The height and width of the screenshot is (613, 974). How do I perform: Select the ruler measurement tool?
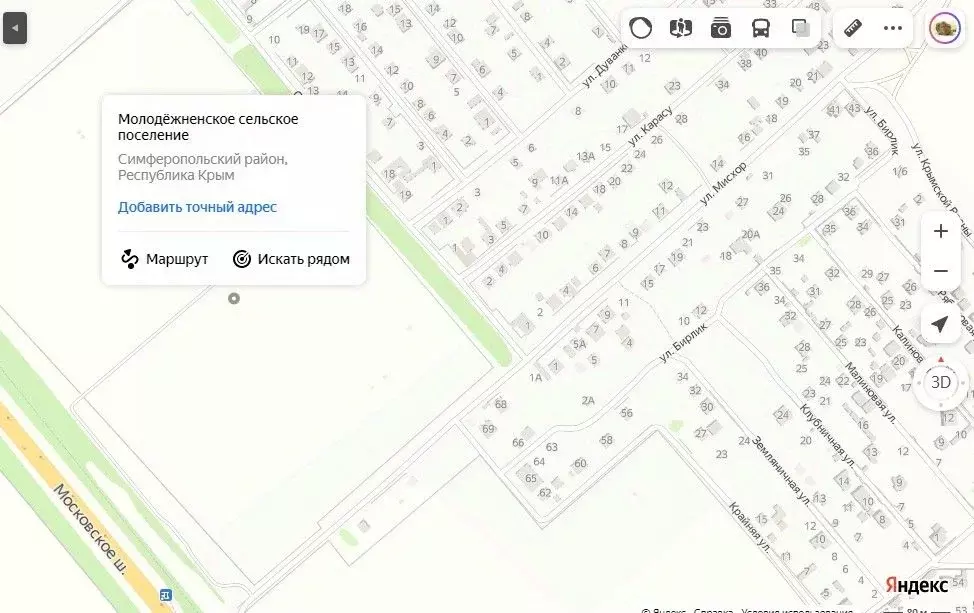pos(853,28)
